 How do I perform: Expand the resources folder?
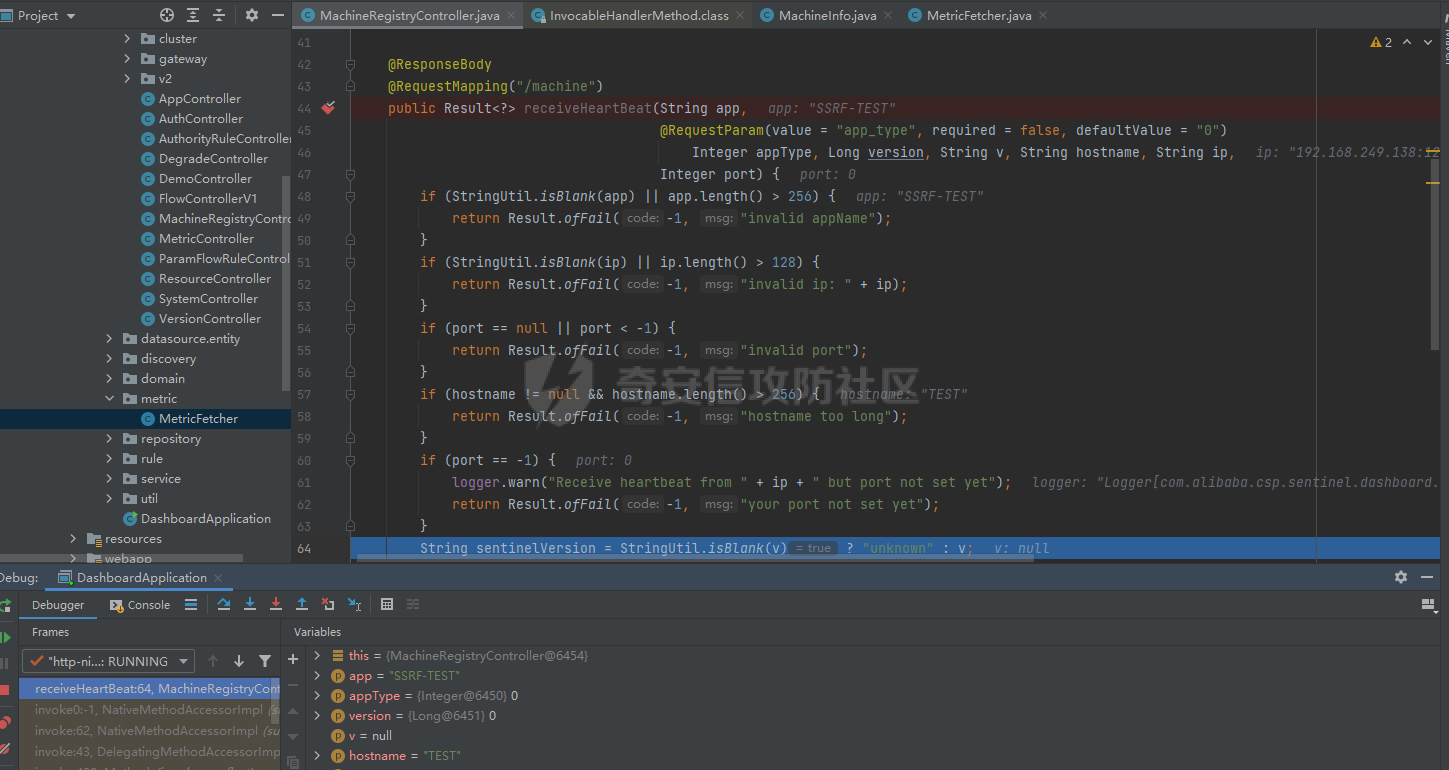point(73,539)
